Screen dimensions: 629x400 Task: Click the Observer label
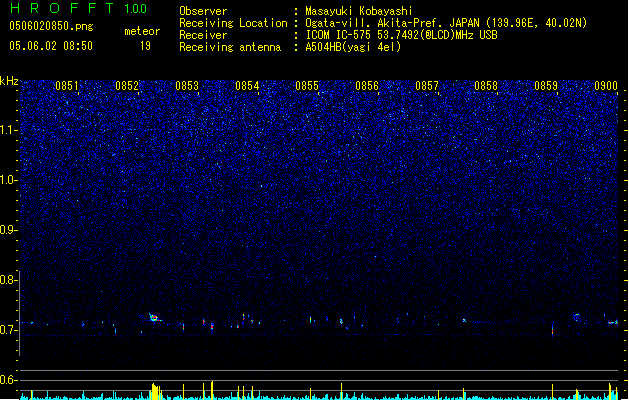point(203,11)
